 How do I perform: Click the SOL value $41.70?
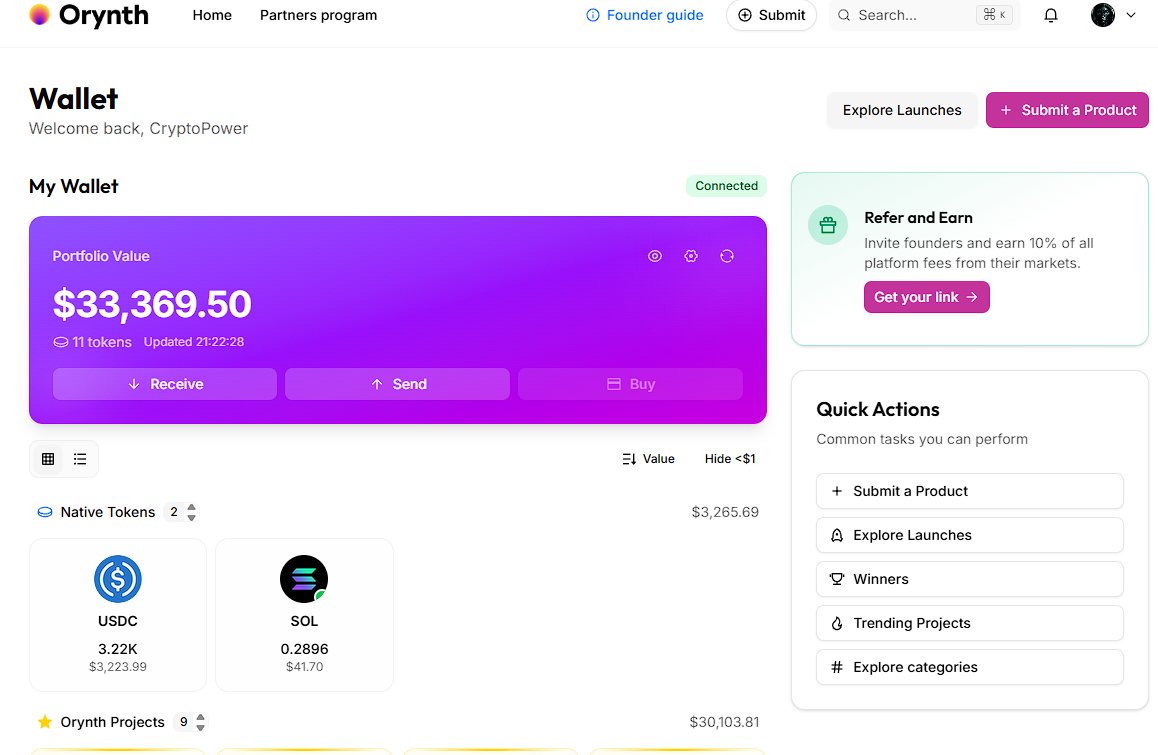[x=304, y=667]
